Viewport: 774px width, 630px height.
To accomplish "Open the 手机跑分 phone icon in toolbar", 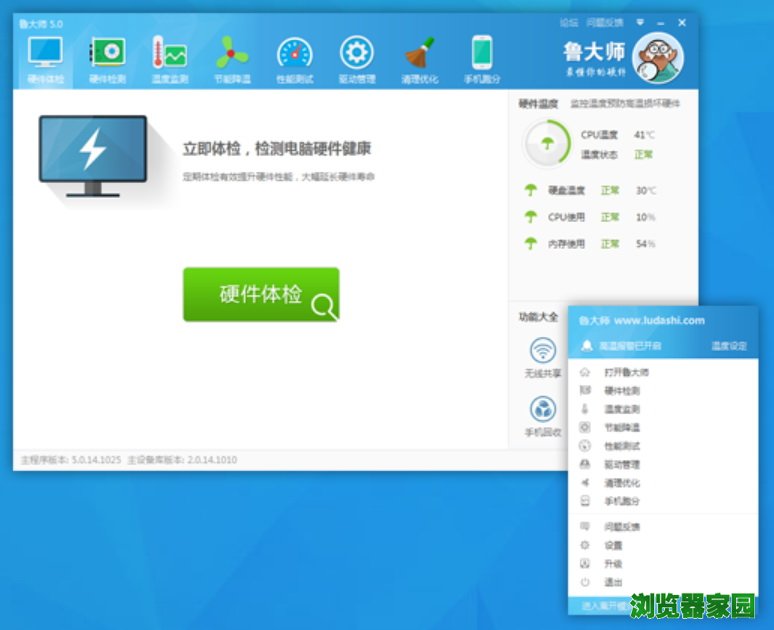I will [482, 54].
